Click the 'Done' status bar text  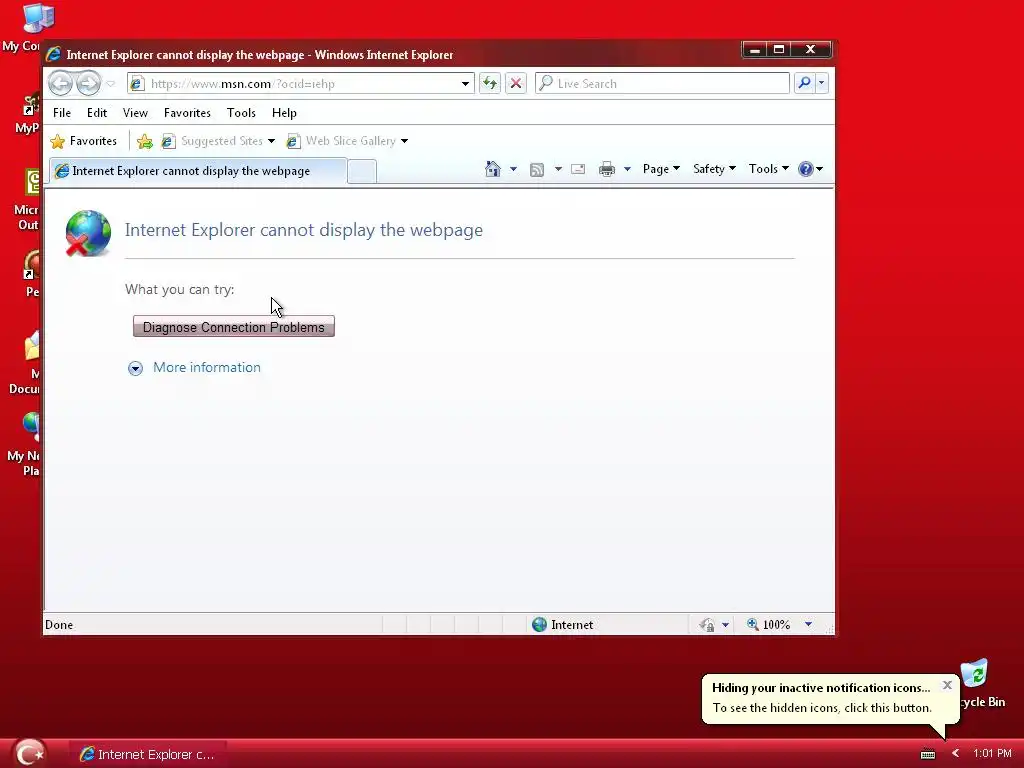tap(59, 625)
